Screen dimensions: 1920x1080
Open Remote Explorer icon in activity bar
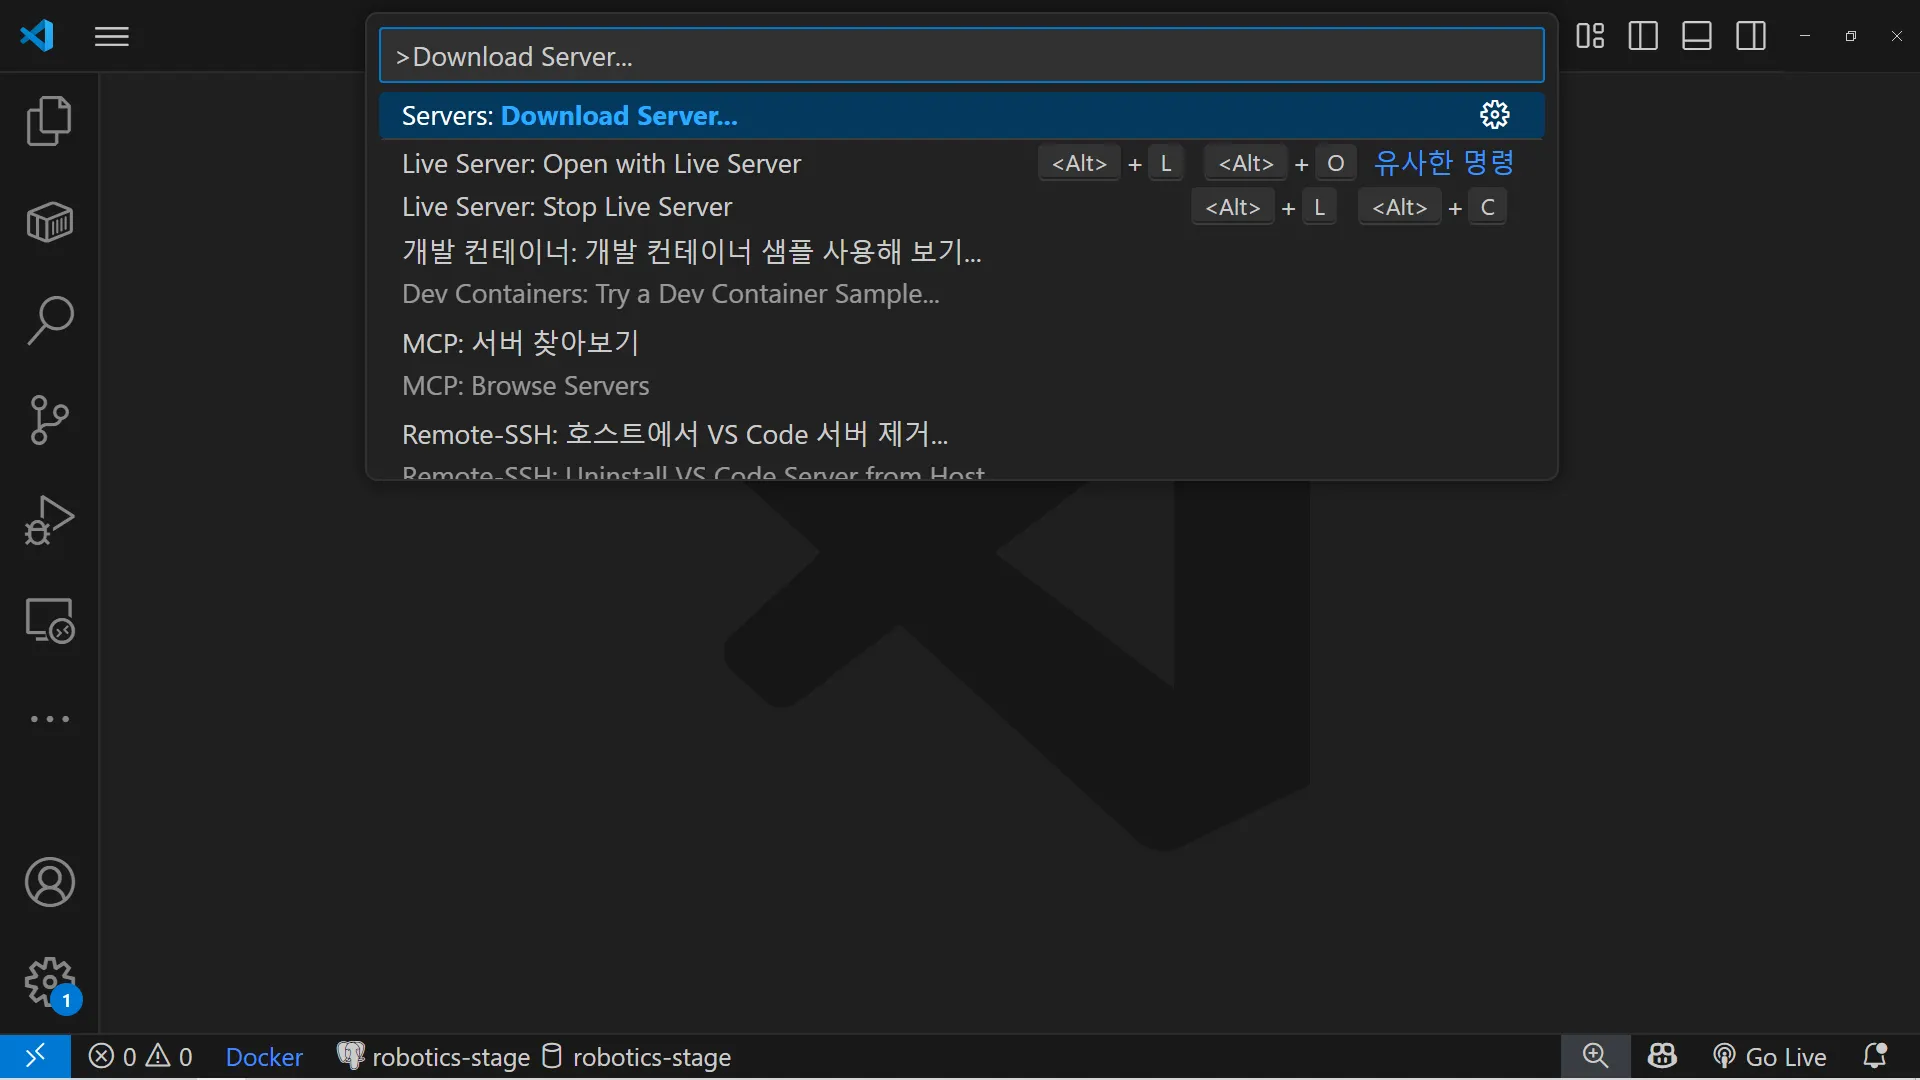[x=49, y=620]
